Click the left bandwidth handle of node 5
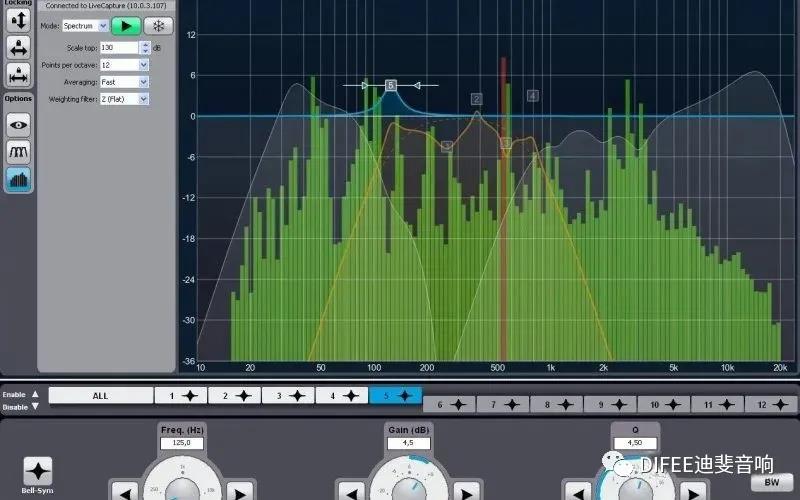The height and width of the screenshot is (500, 800). (364, 85)
